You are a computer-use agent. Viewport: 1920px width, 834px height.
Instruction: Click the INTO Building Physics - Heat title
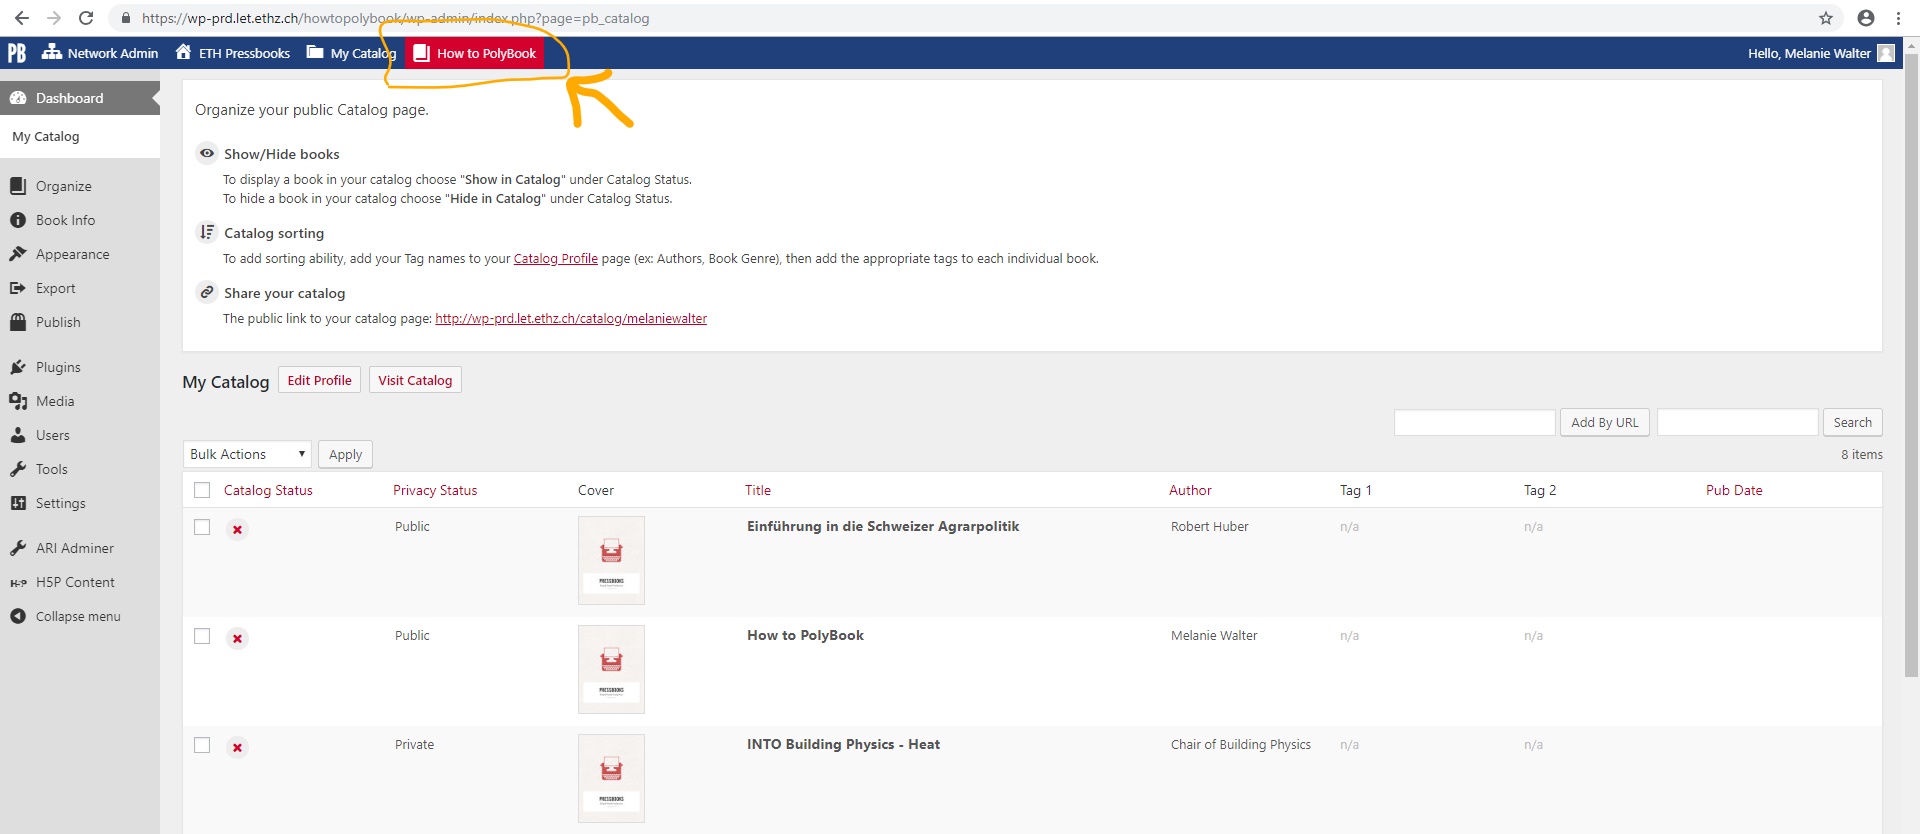click(843, 744)
